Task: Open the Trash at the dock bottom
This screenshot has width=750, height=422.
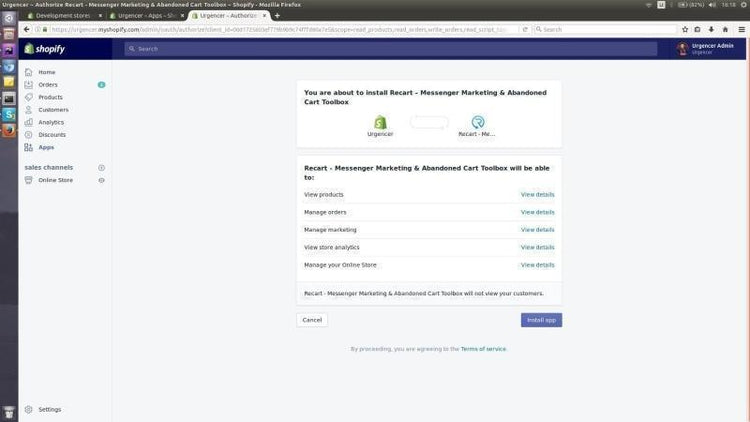Action: pos(9,412)
